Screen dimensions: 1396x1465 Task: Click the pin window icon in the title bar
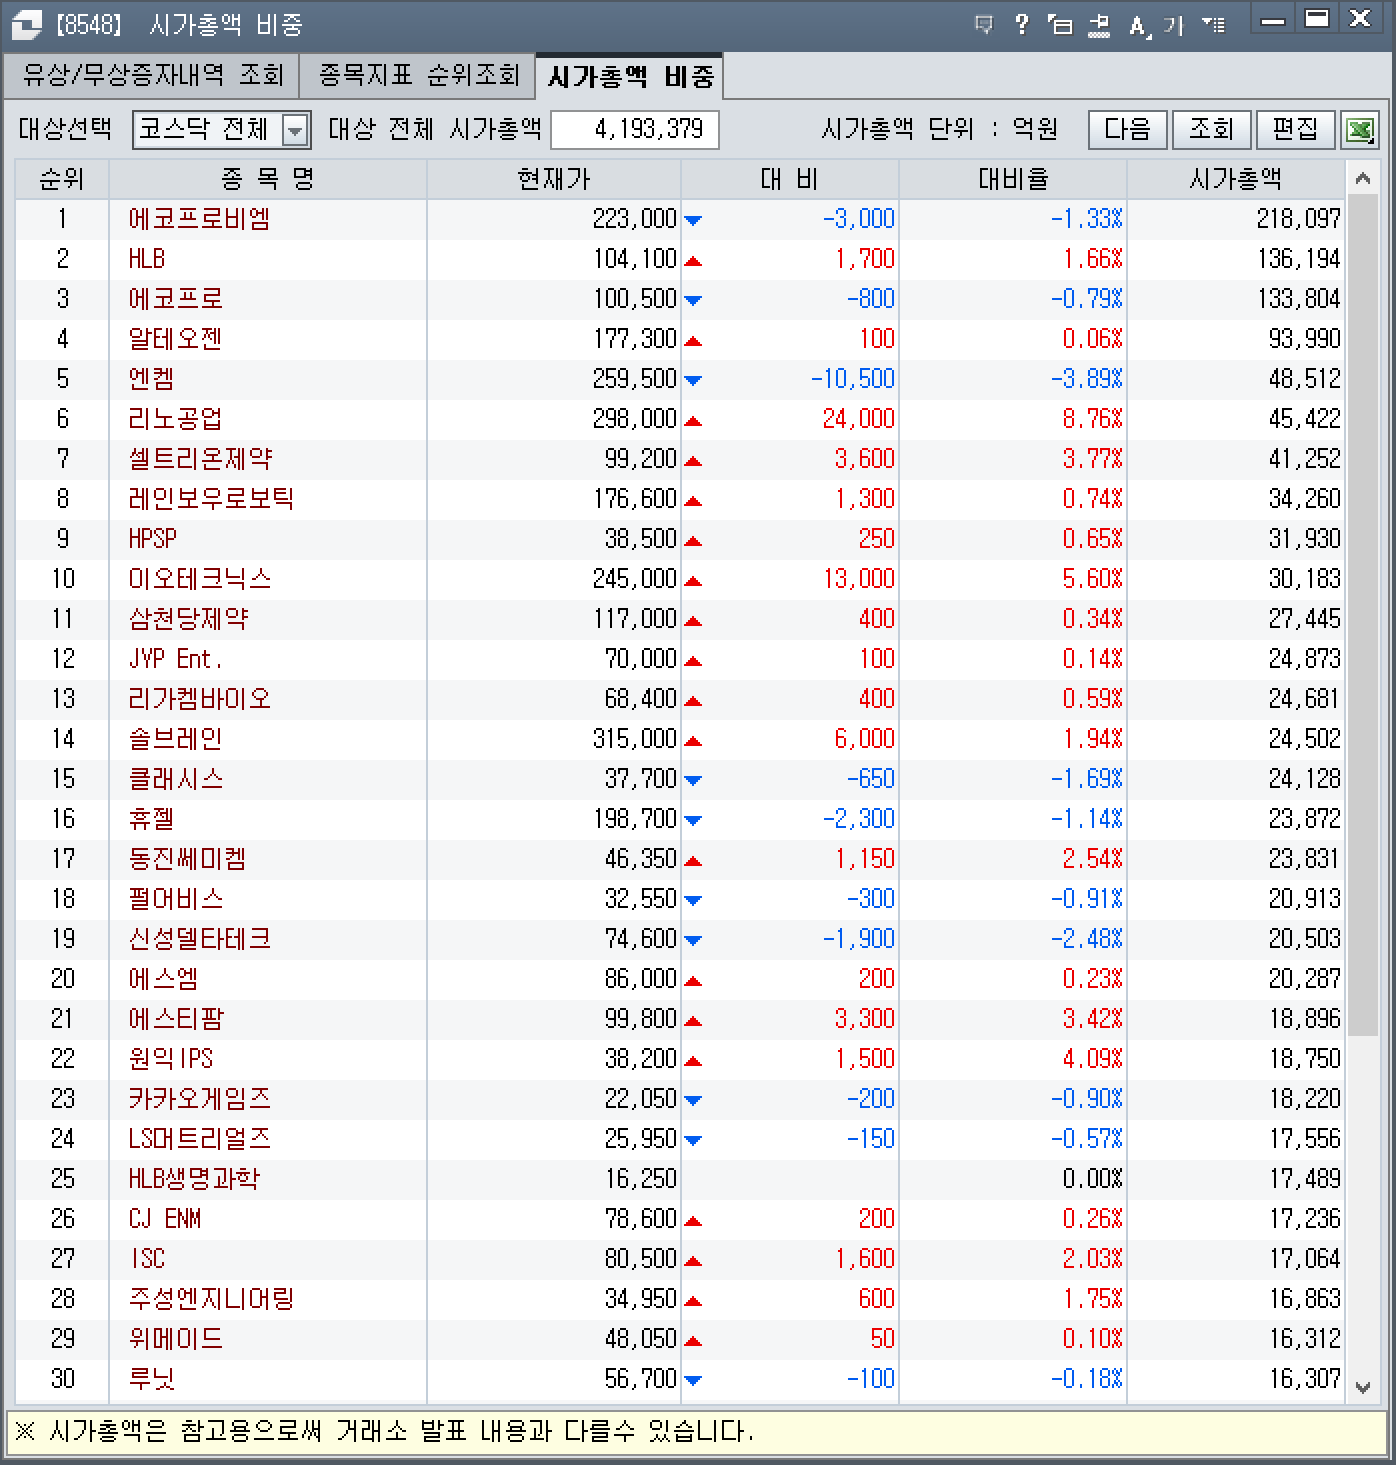pos(1099,25)
